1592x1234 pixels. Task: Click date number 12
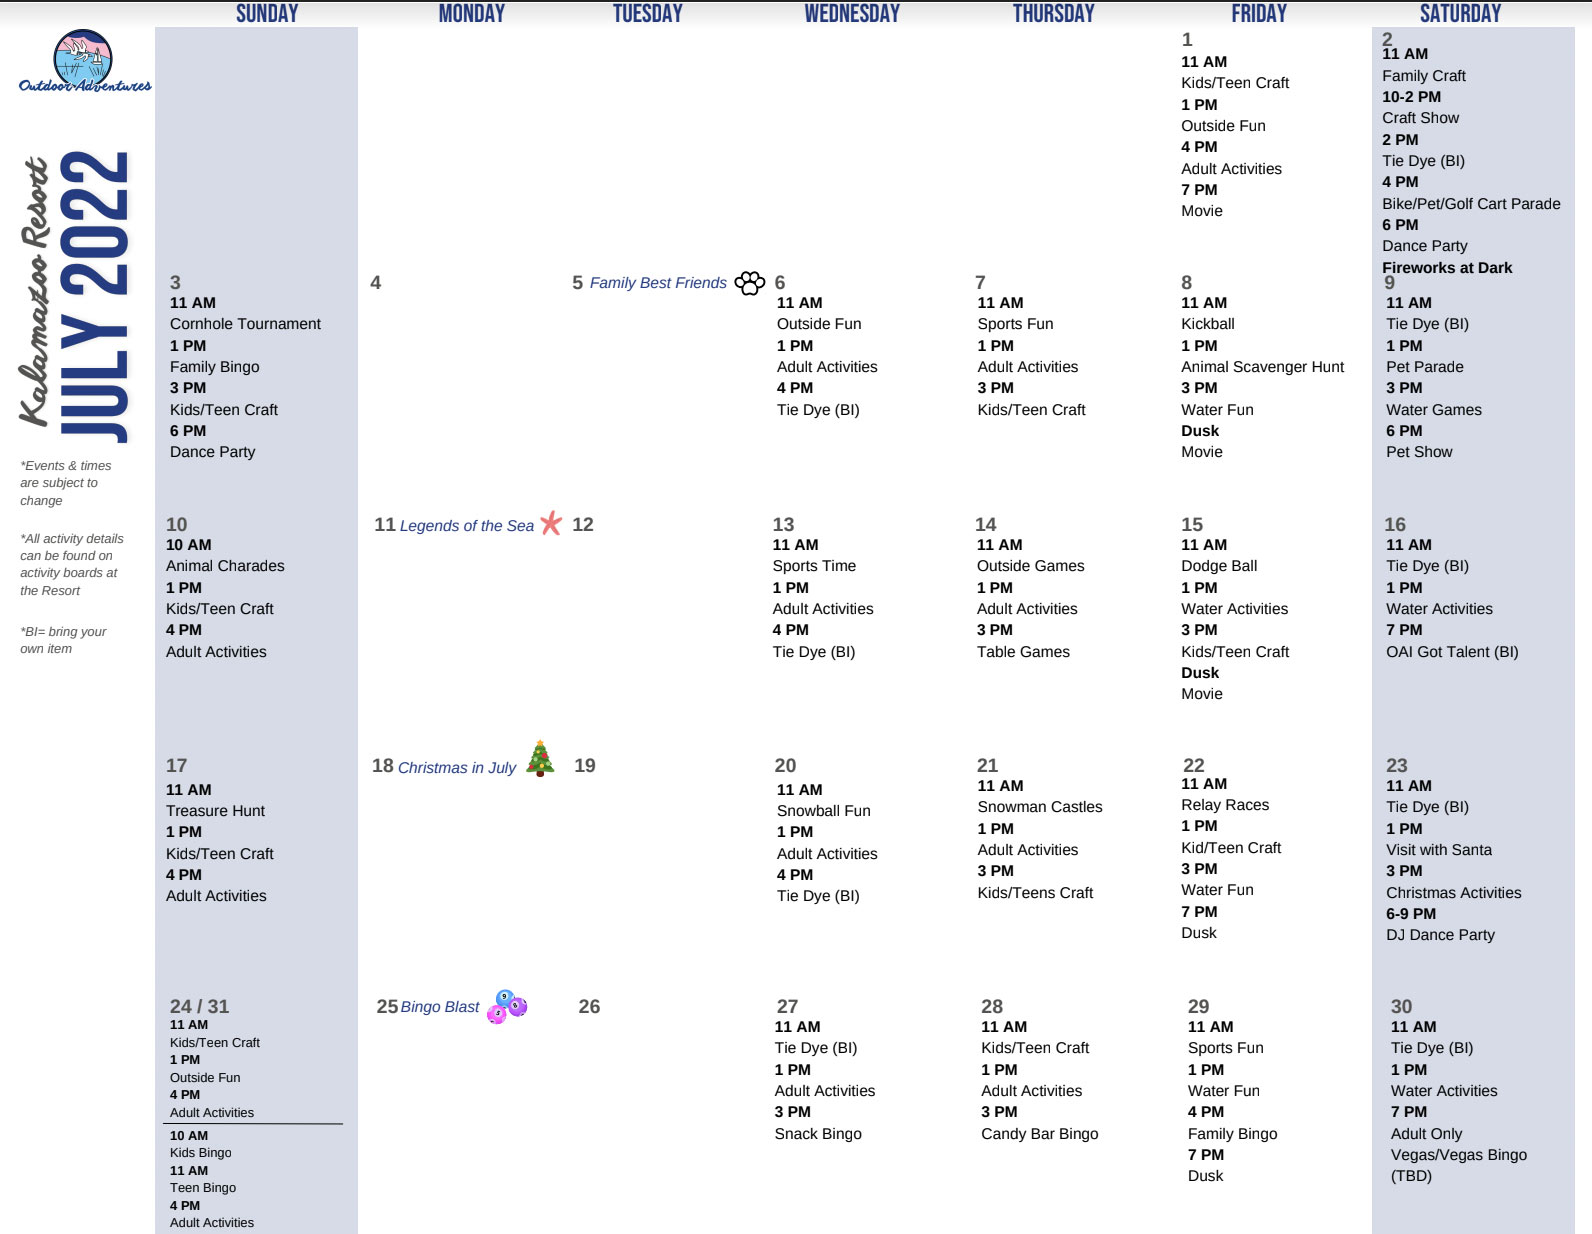(583, 524)
